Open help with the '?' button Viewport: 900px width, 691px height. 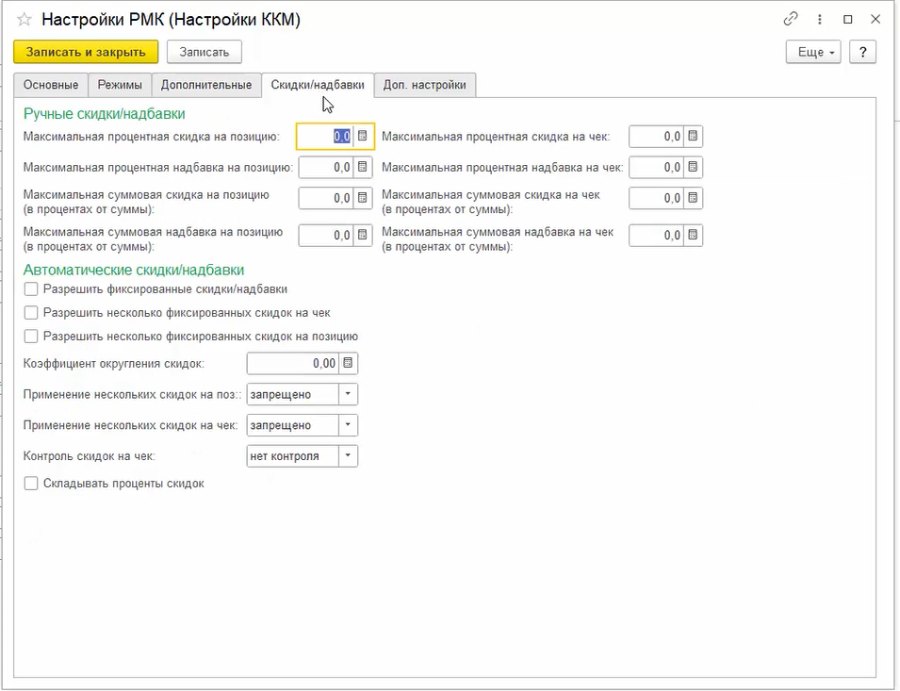click(x=862, y=52)
